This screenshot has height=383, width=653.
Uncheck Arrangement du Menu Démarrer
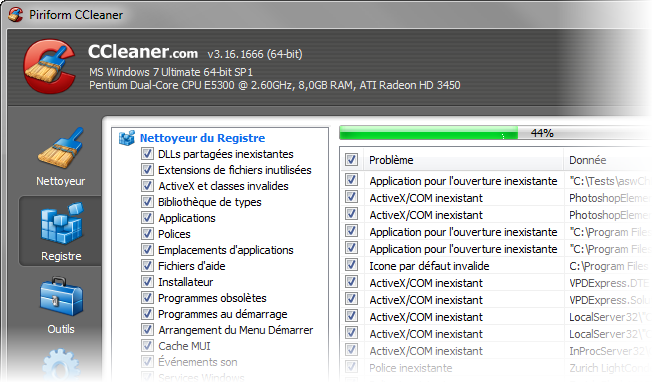pos(147,330)
